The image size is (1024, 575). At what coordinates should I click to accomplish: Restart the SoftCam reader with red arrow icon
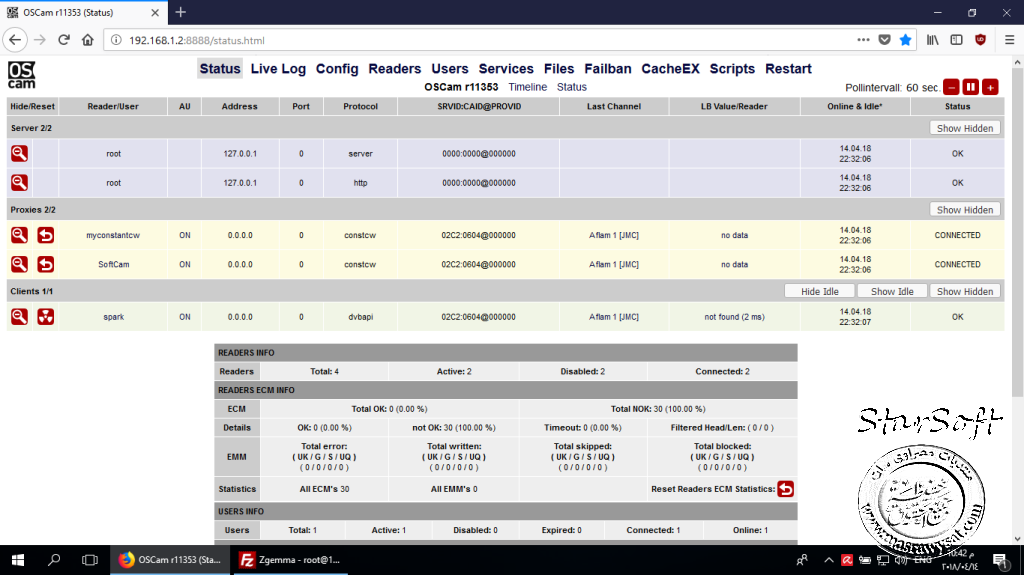click(x=46, y=264)
